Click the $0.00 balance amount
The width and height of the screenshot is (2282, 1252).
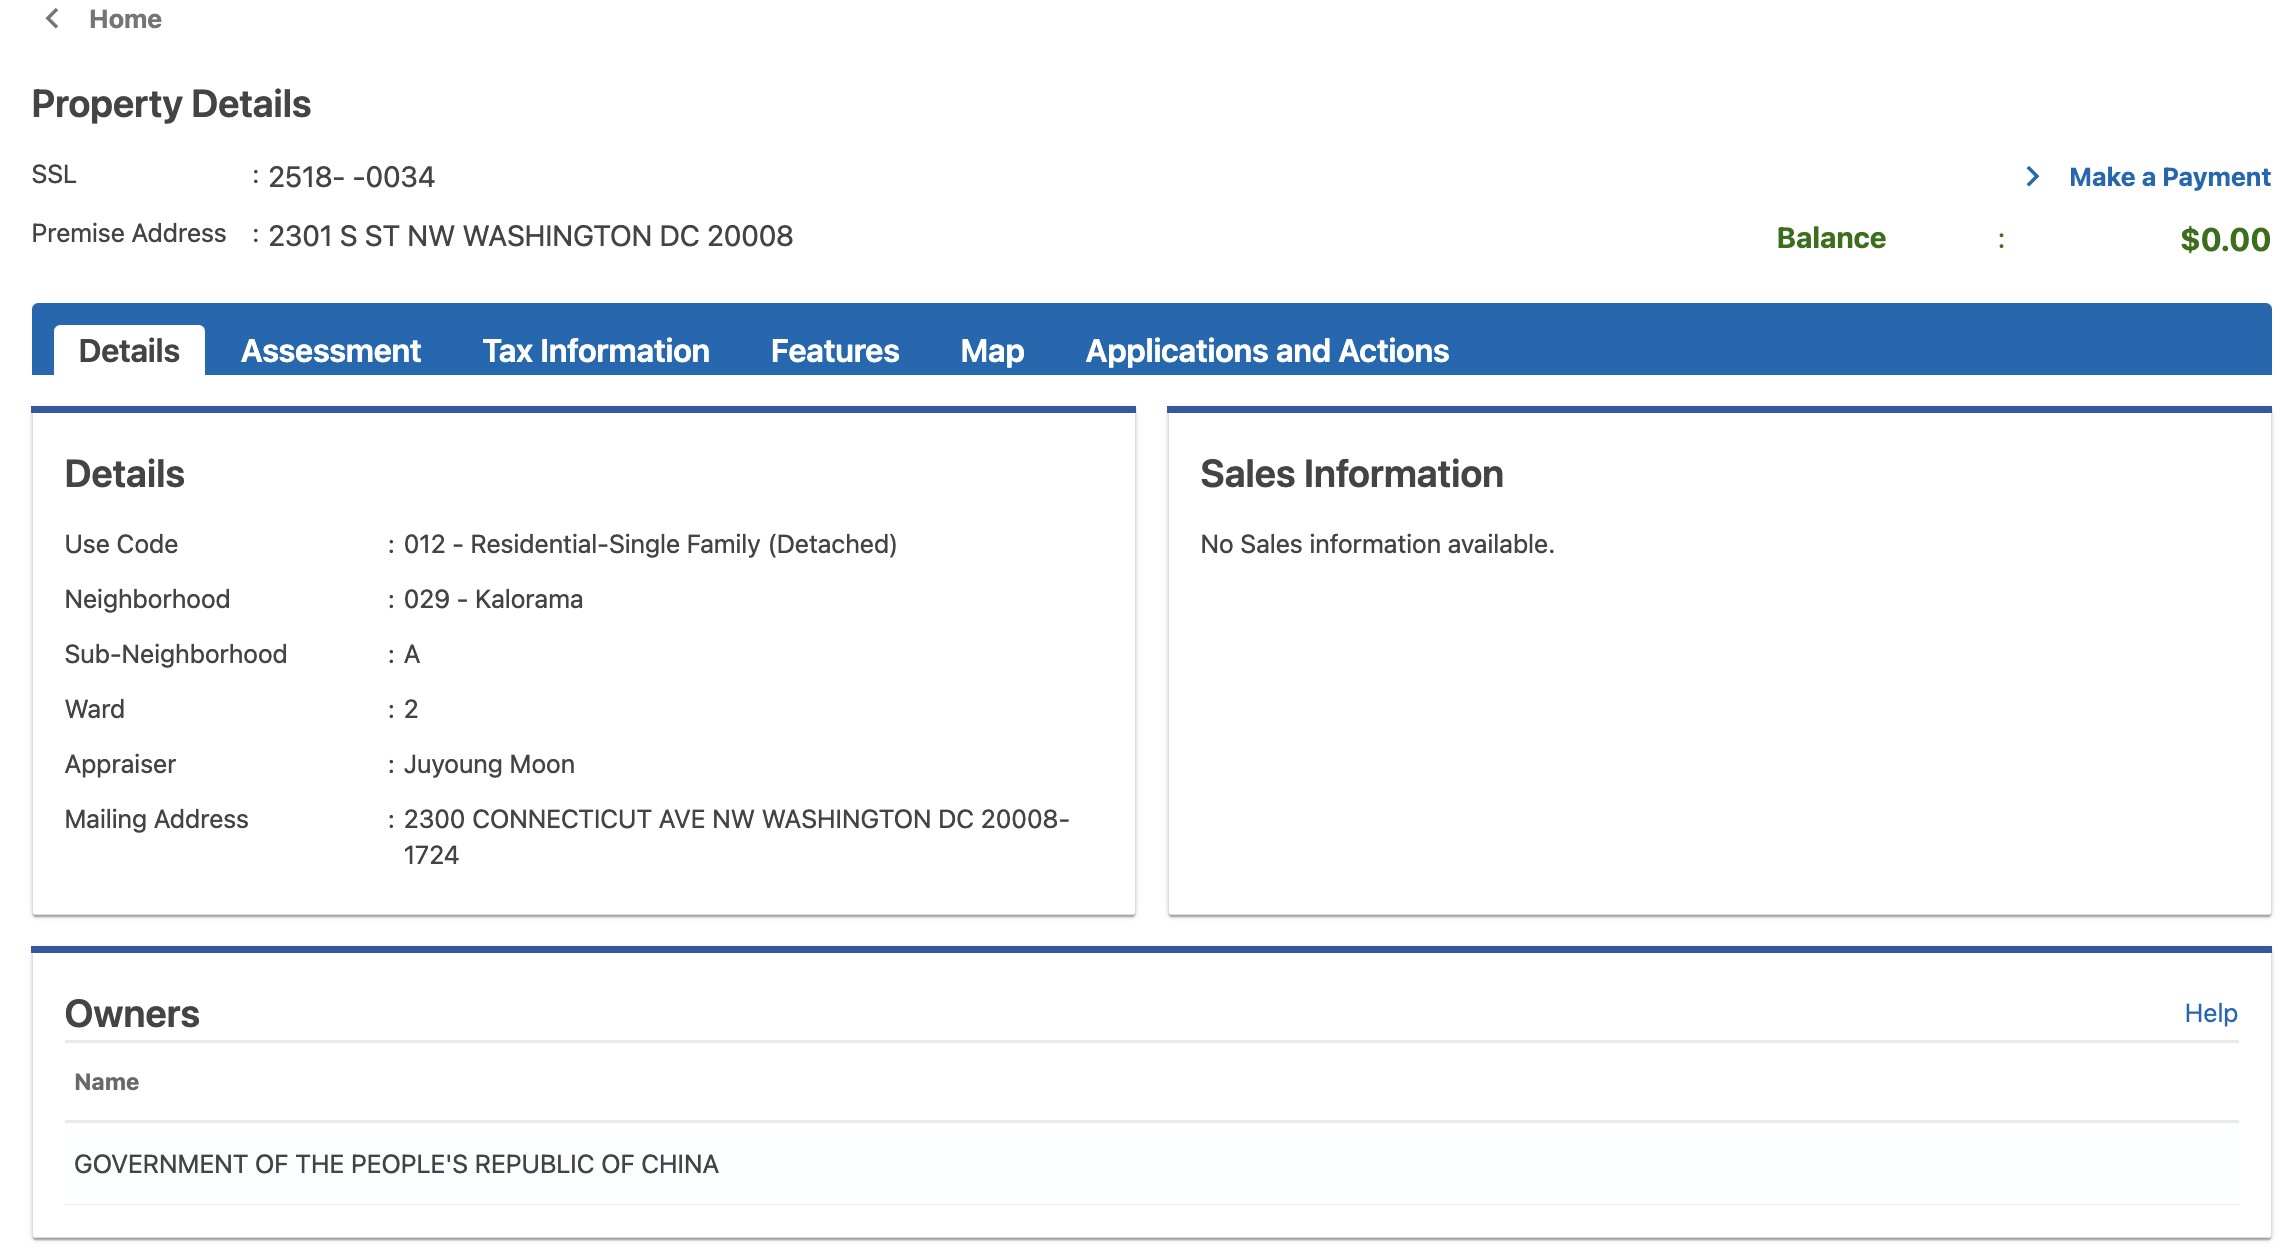(x=2224, y=239)
